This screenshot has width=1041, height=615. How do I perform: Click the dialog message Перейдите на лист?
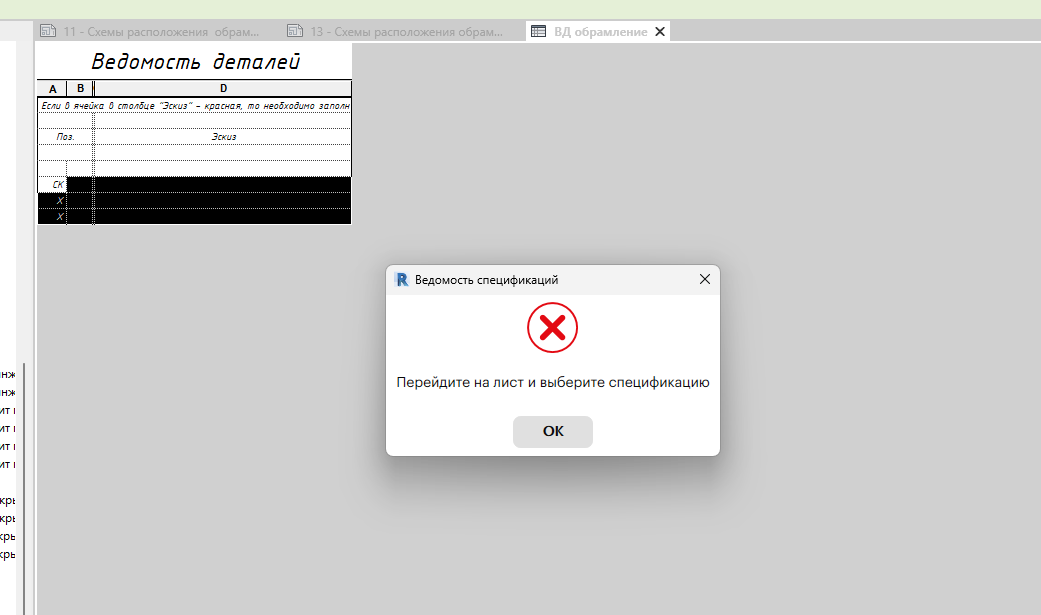tap(552, 383)
